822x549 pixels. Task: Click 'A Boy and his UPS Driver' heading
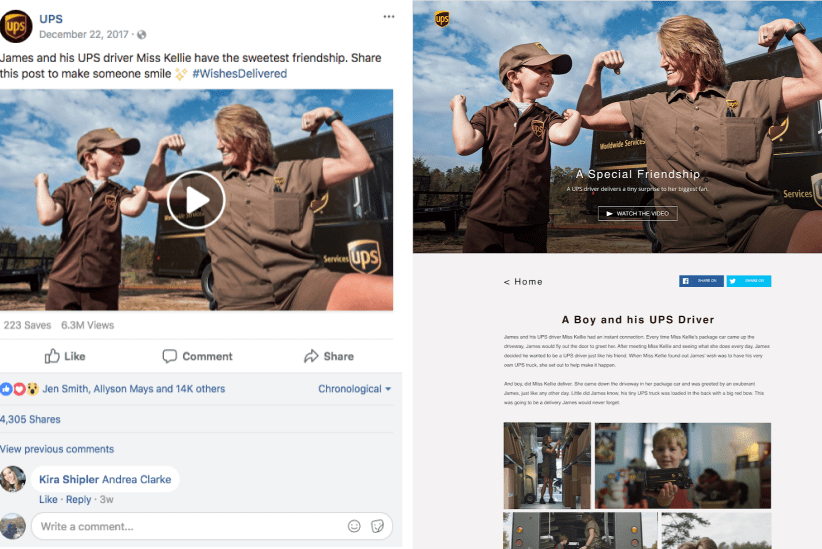point(638,320)
